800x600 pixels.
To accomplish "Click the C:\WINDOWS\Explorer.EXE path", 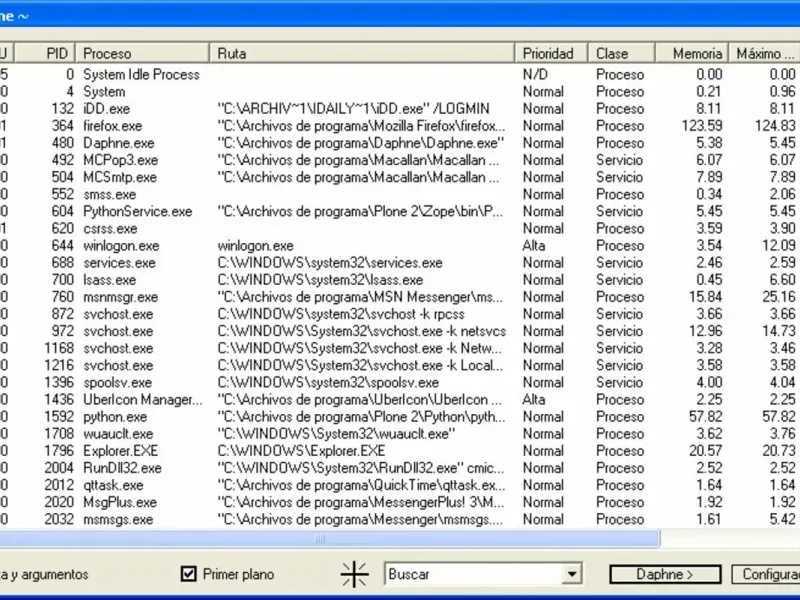I will [x=301, y=451].
